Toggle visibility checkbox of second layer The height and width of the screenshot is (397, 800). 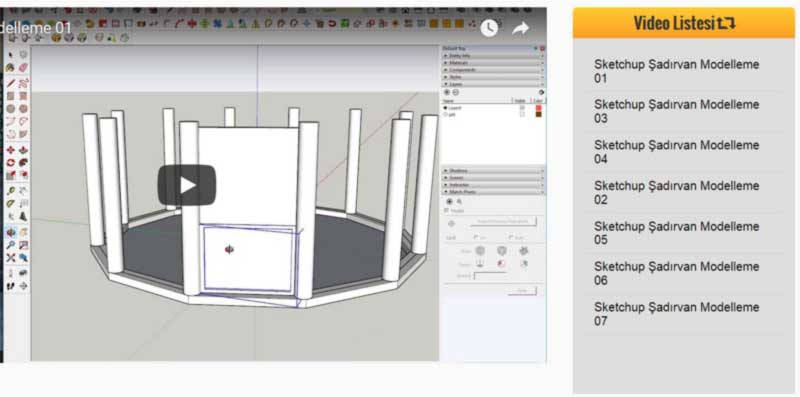click(522, 114)
